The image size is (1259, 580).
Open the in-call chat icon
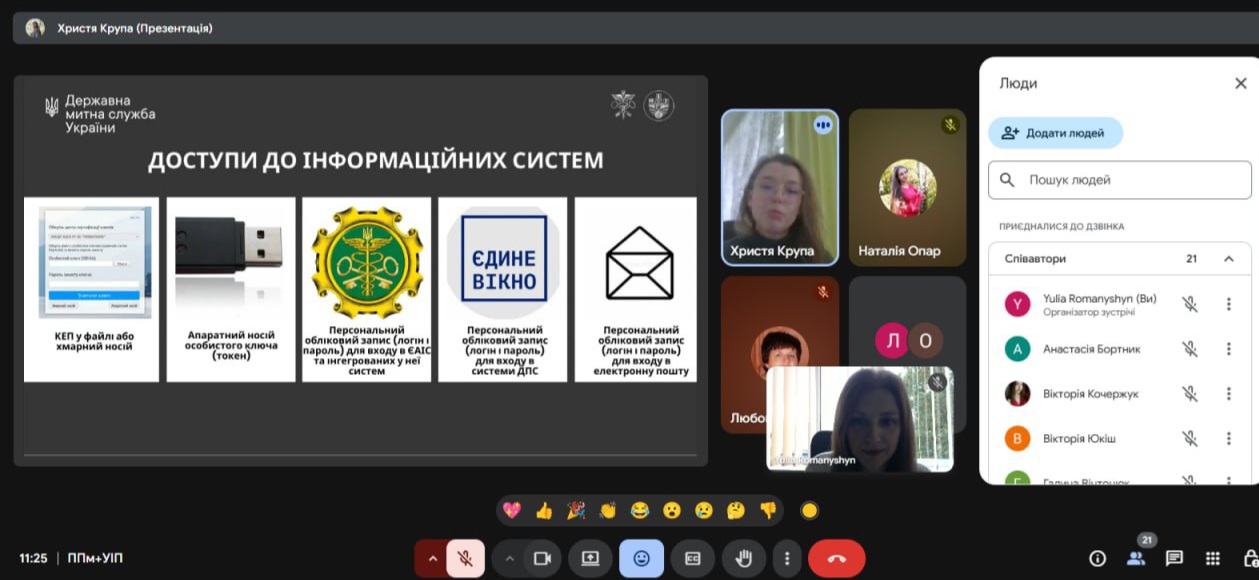point(1172,558)
